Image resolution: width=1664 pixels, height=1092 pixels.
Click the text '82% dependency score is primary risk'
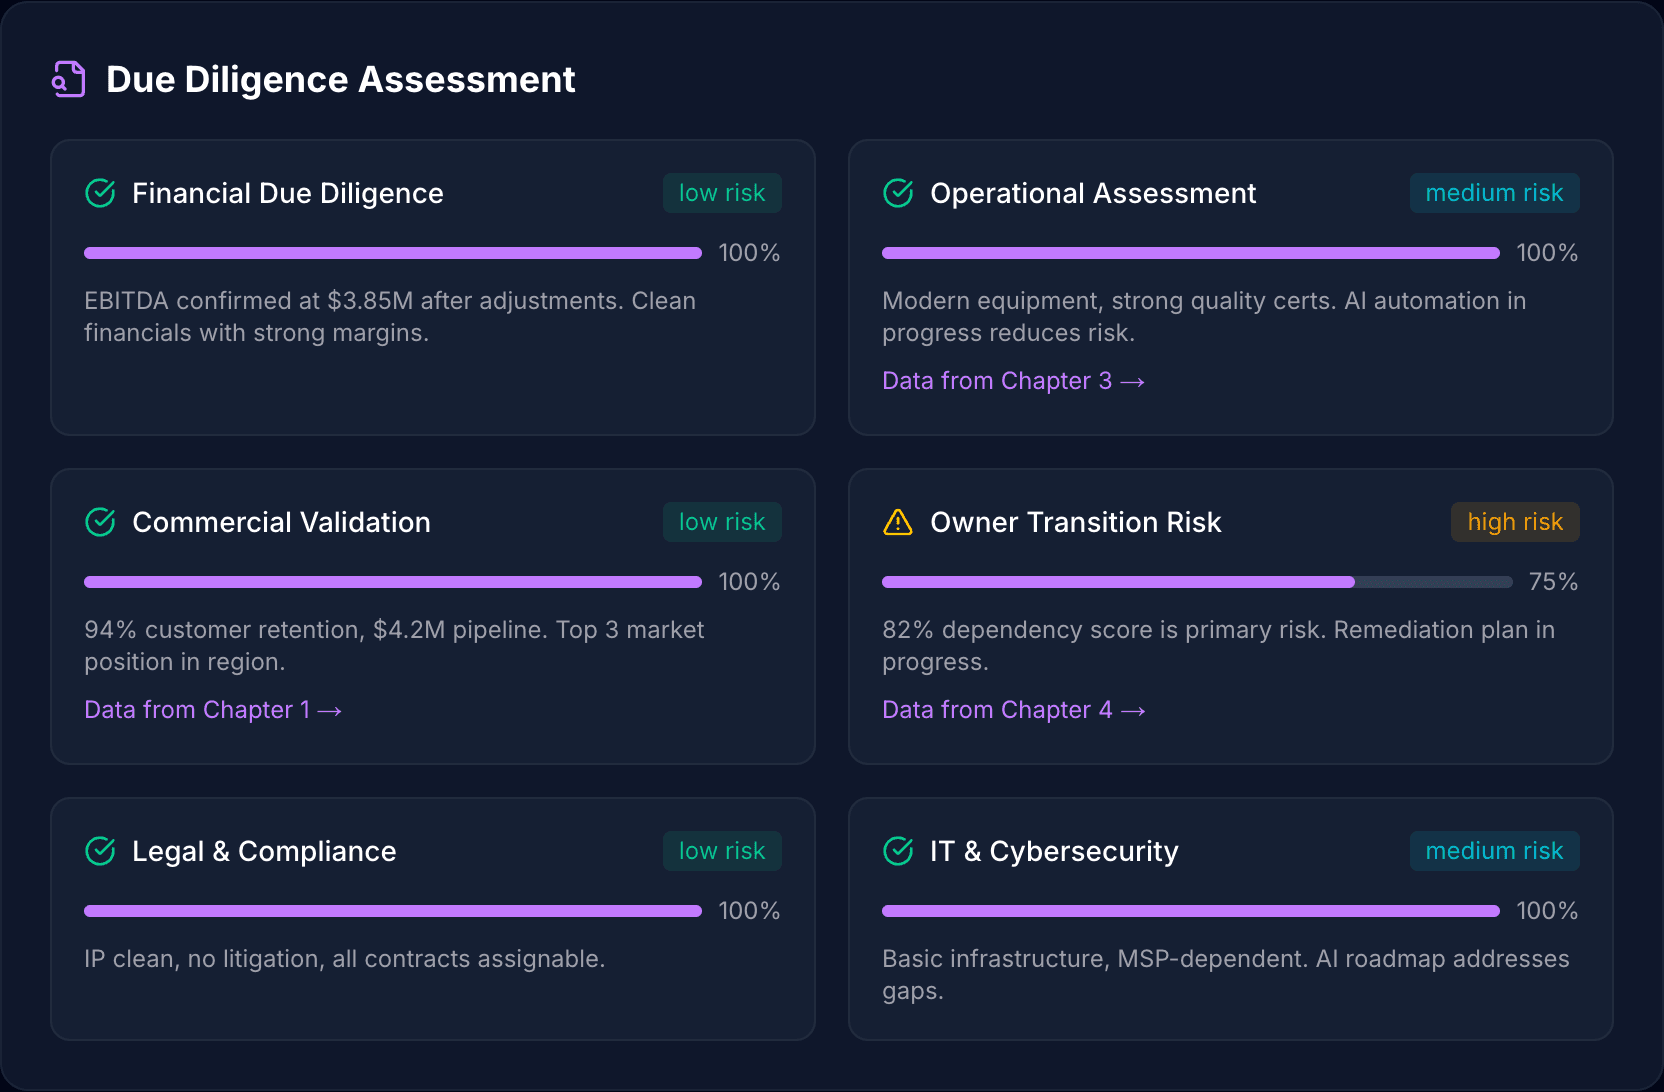[x=1102, y=630]
